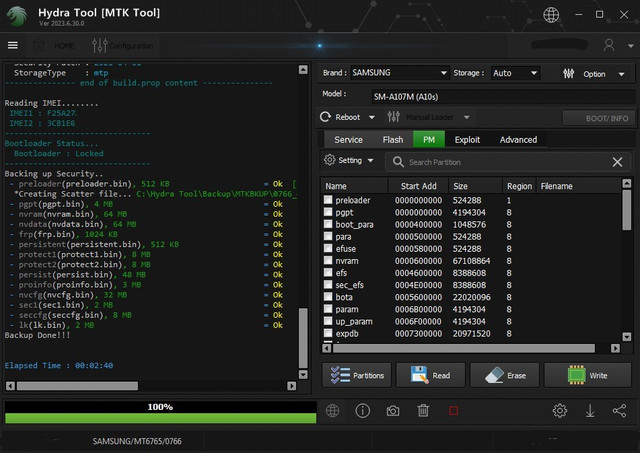Expand the account dropdown arrow
Image resolution: width=640 pixels, height=453 pixels.
click(631, 46)
